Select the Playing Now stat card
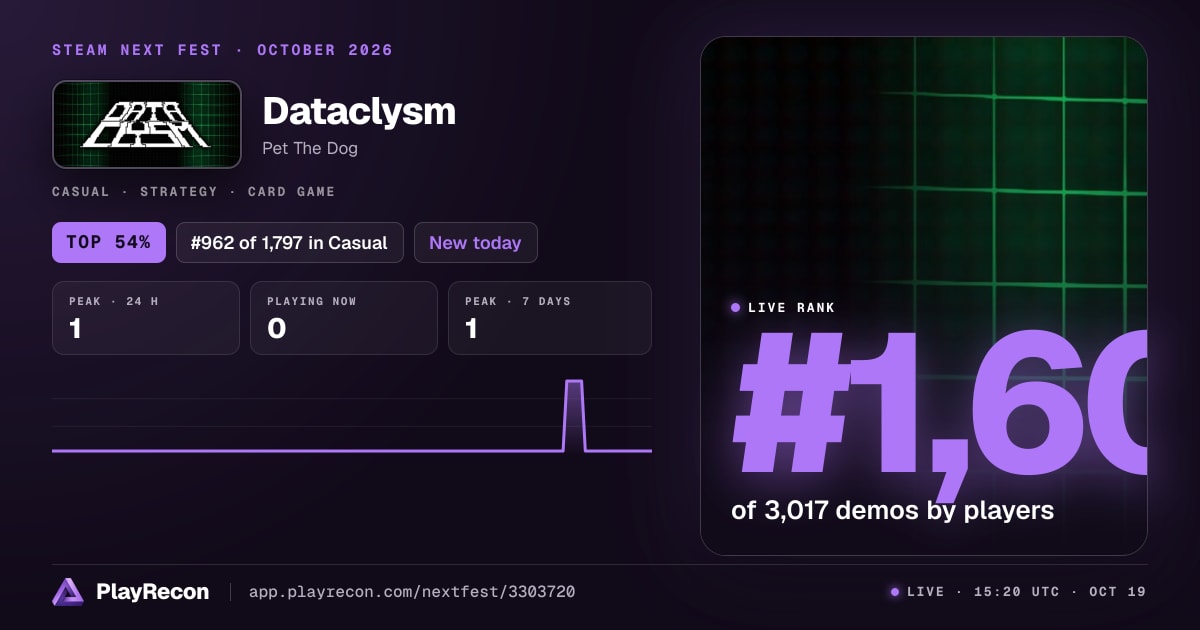Image resolution: width=1200 pixels, height=630 pixels. click(x=344, y=318)
